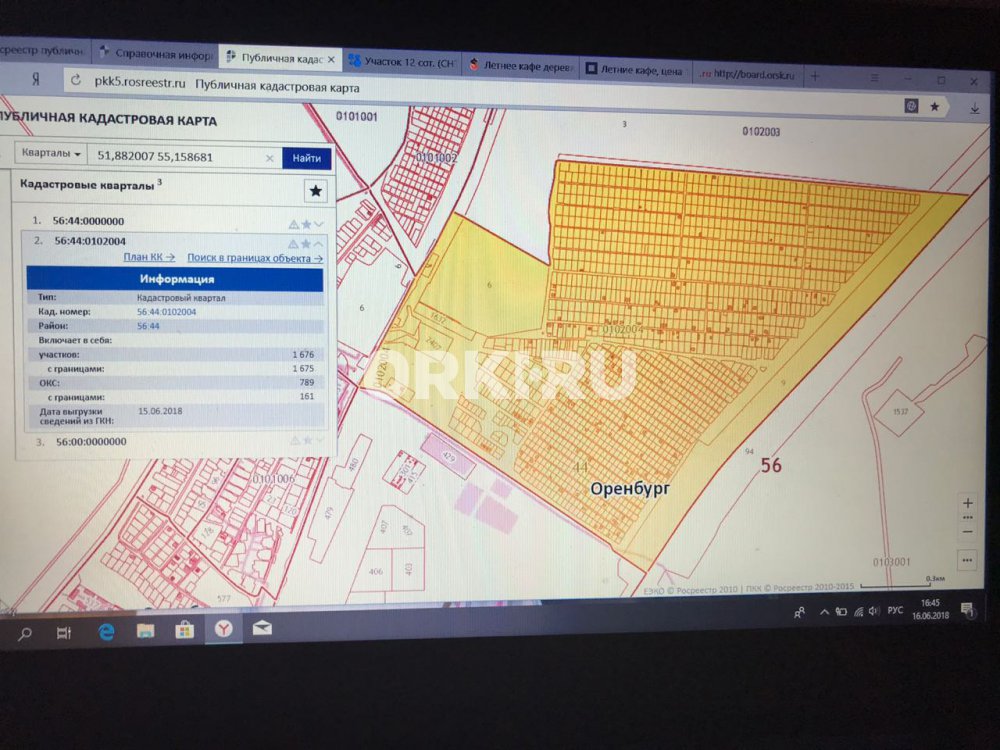Screen dimensions: 1000x750
Task: Open the Кварталы search type dropdown
Action: pyautogui.click(x=50, y=155)
